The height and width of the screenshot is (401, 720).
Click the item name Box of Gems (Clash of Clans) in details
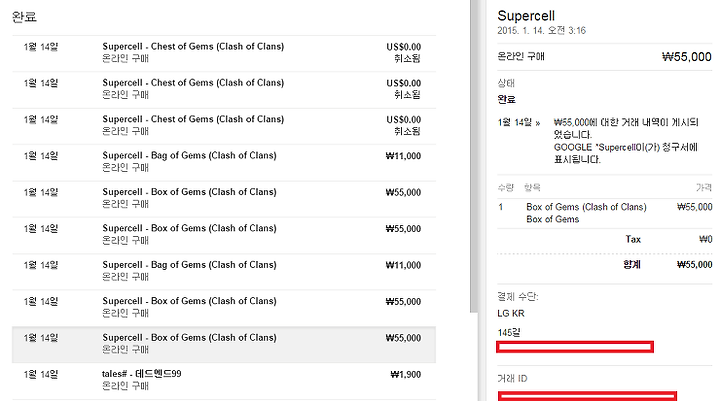click(586, 207)
